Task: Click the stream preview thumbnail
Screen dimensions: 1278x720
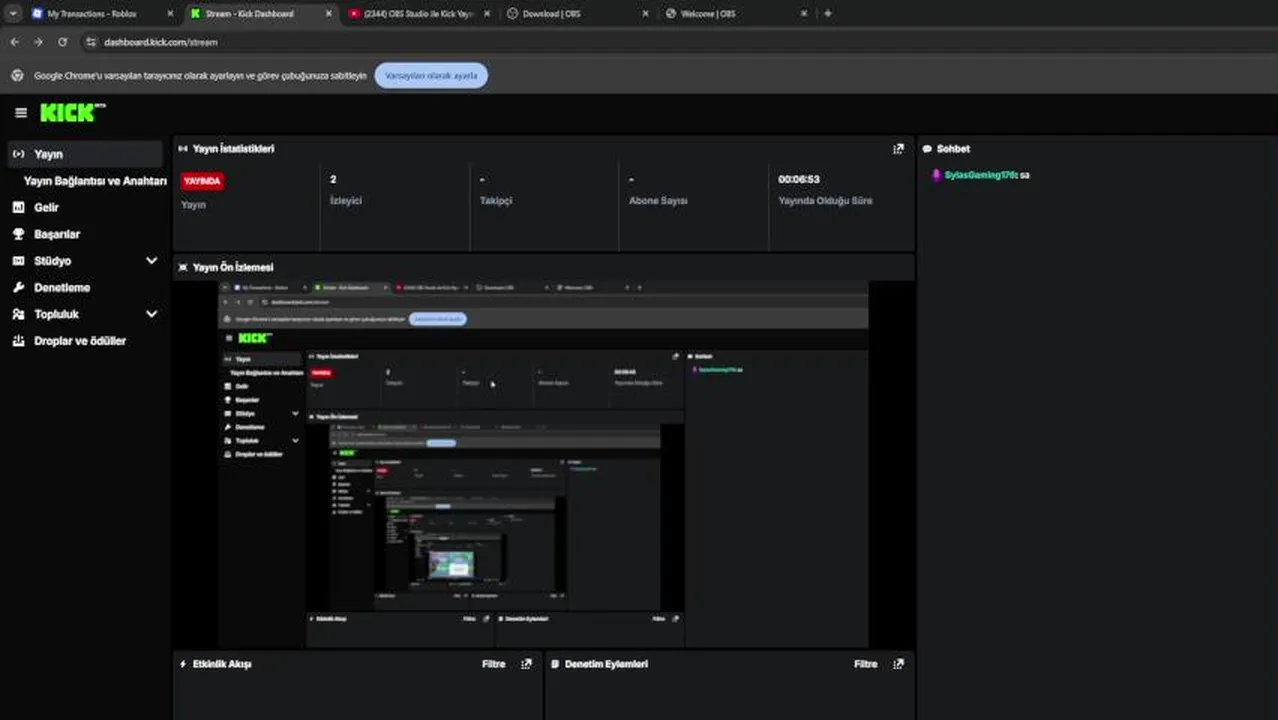Action: pos(543,464)
